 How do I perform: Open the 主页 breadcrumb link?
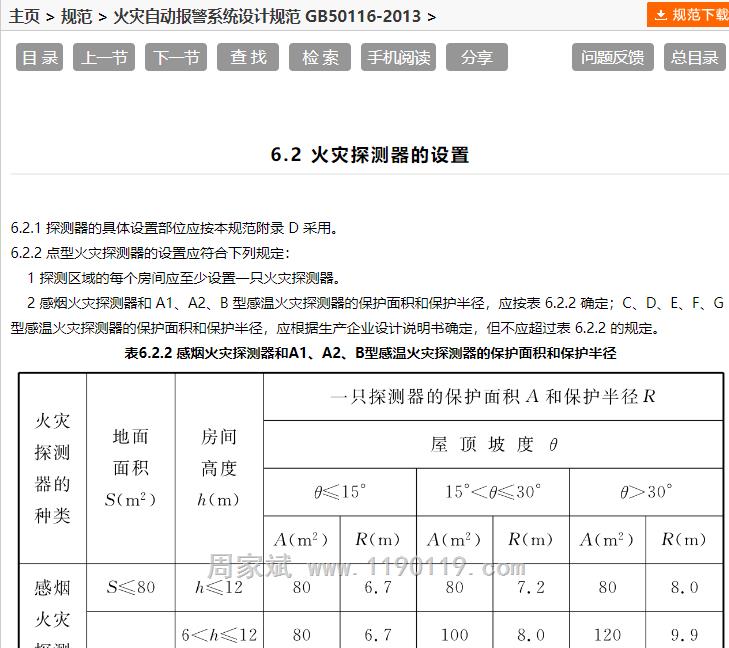[x=25, y=17]
